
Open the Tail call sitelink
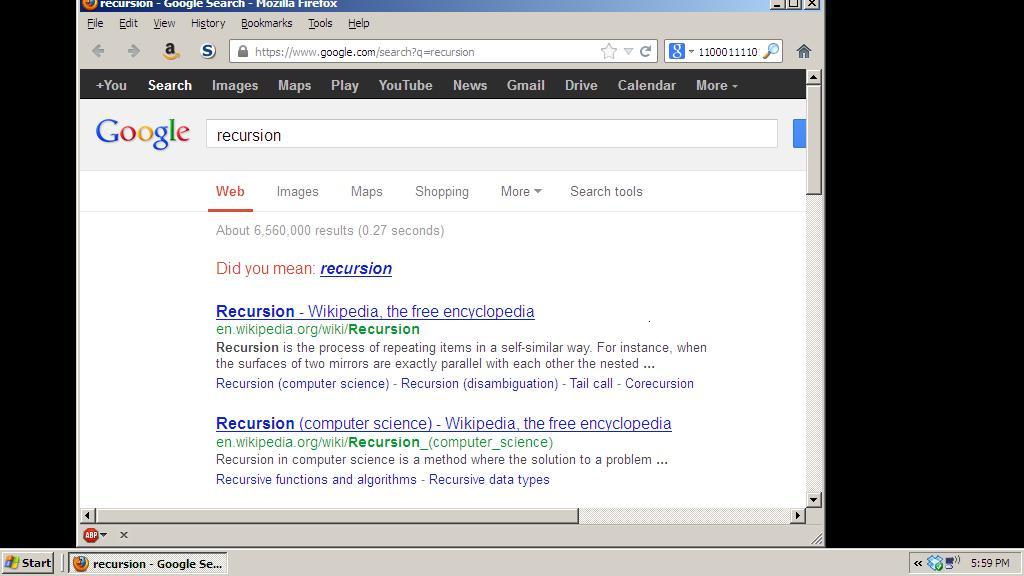(591, 383)
